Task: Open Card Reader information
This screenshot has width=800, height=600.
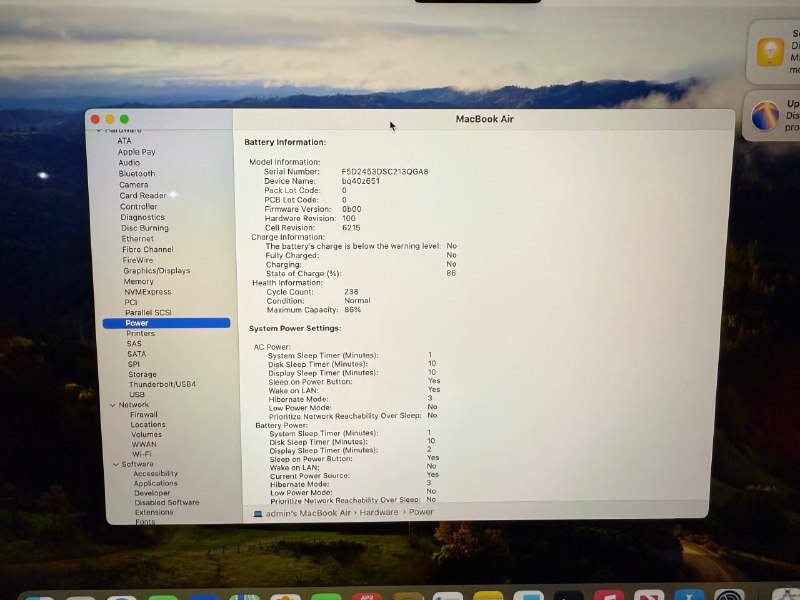Action: click(x=143, y=195)
